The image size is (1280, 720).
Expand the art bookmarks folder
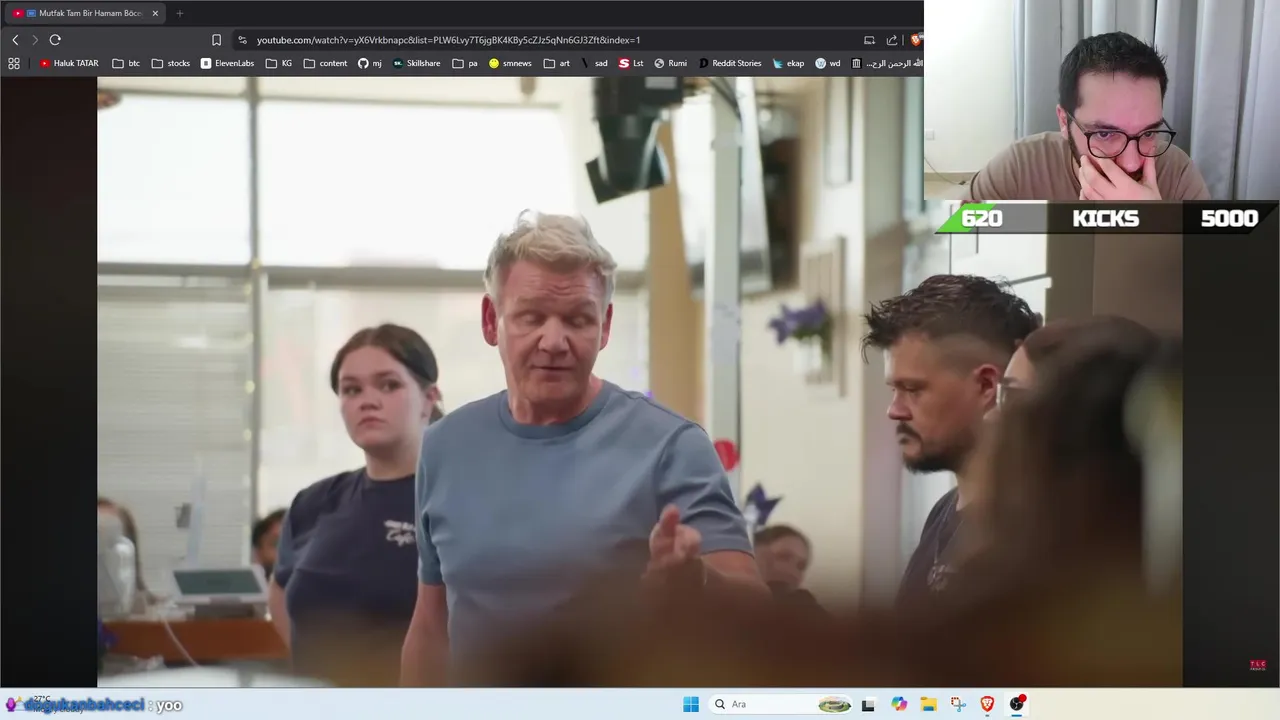tap(557, 63)
